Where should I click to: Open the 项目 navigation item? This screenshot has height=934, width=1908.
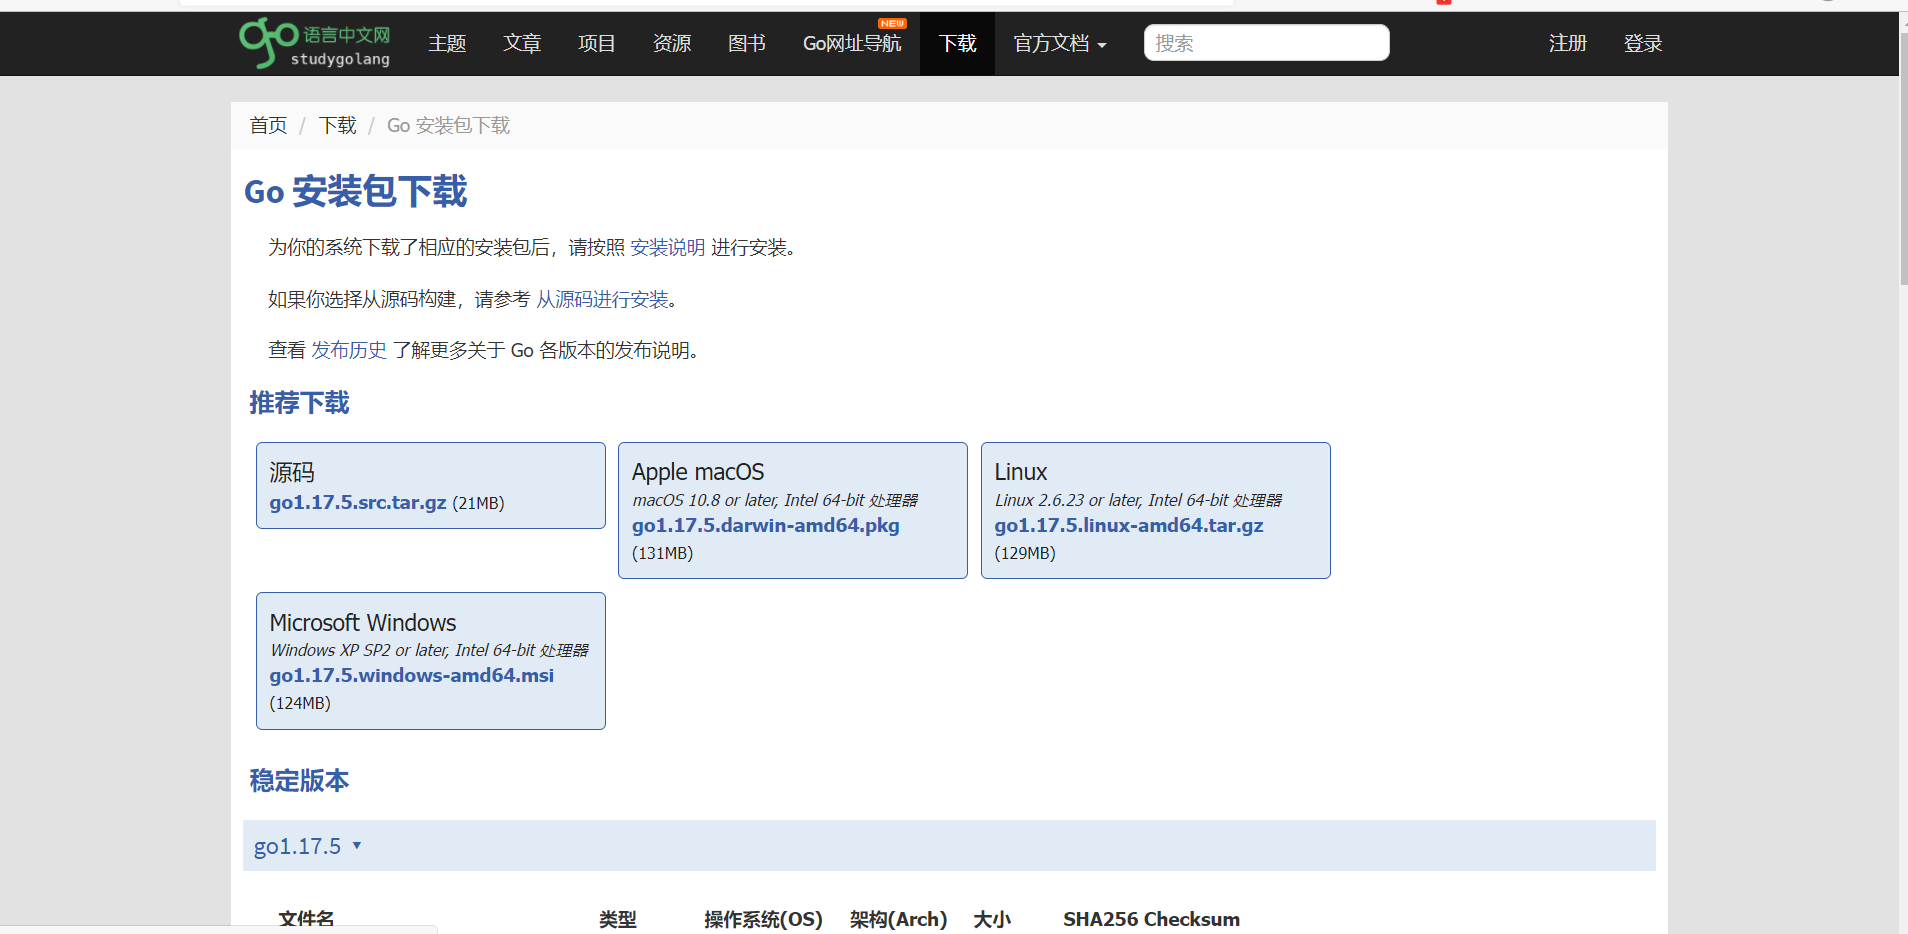tap(596, 43)
